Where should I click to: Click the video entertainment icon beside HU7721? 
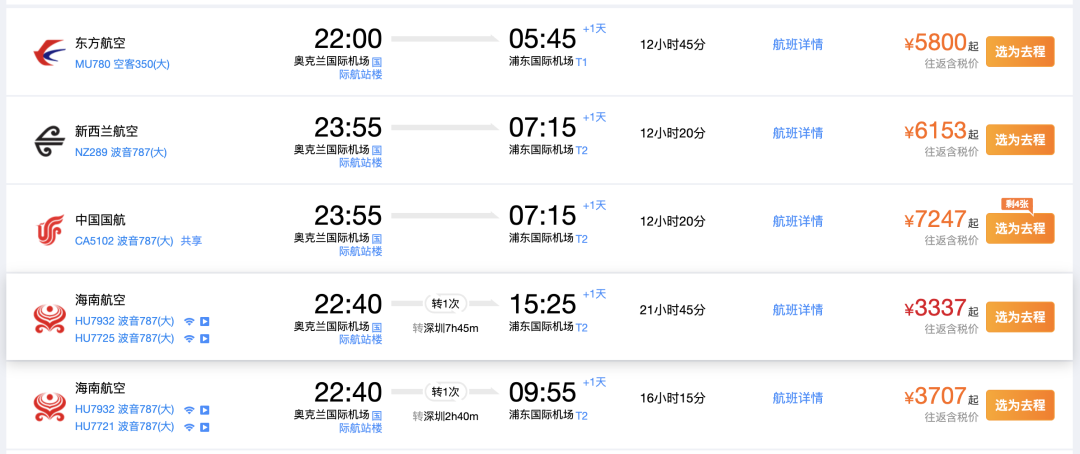pos(205,427)
